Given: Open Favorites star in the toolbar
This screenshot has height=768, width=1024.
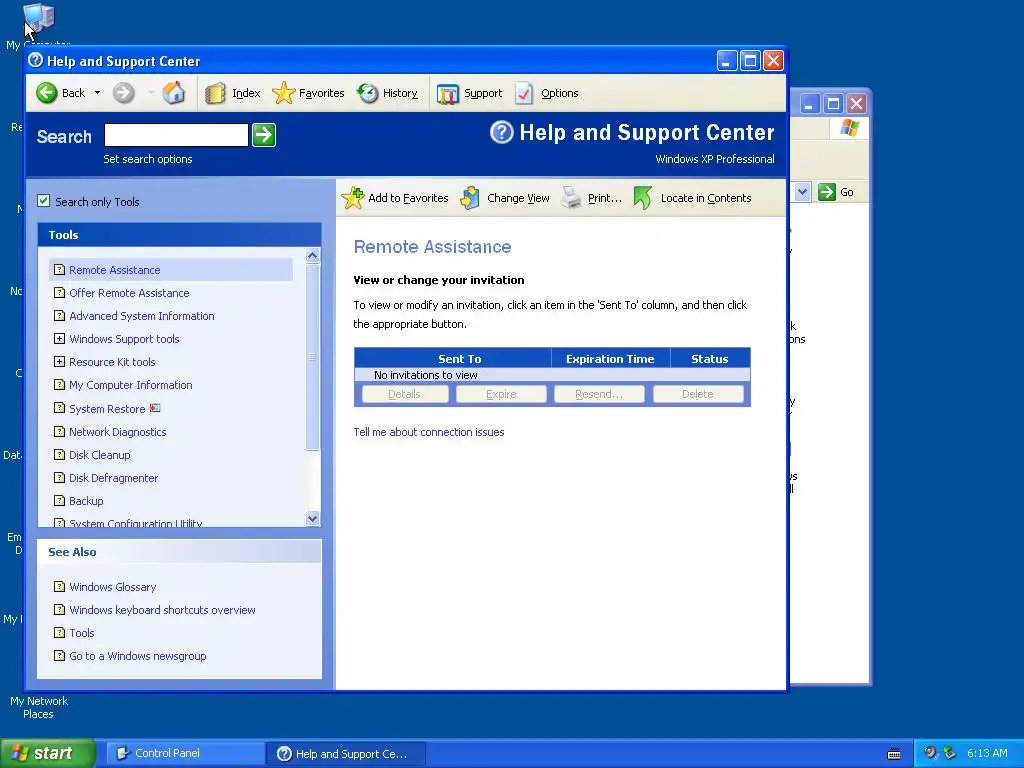Looking at the screenshot, I should 283,93.
